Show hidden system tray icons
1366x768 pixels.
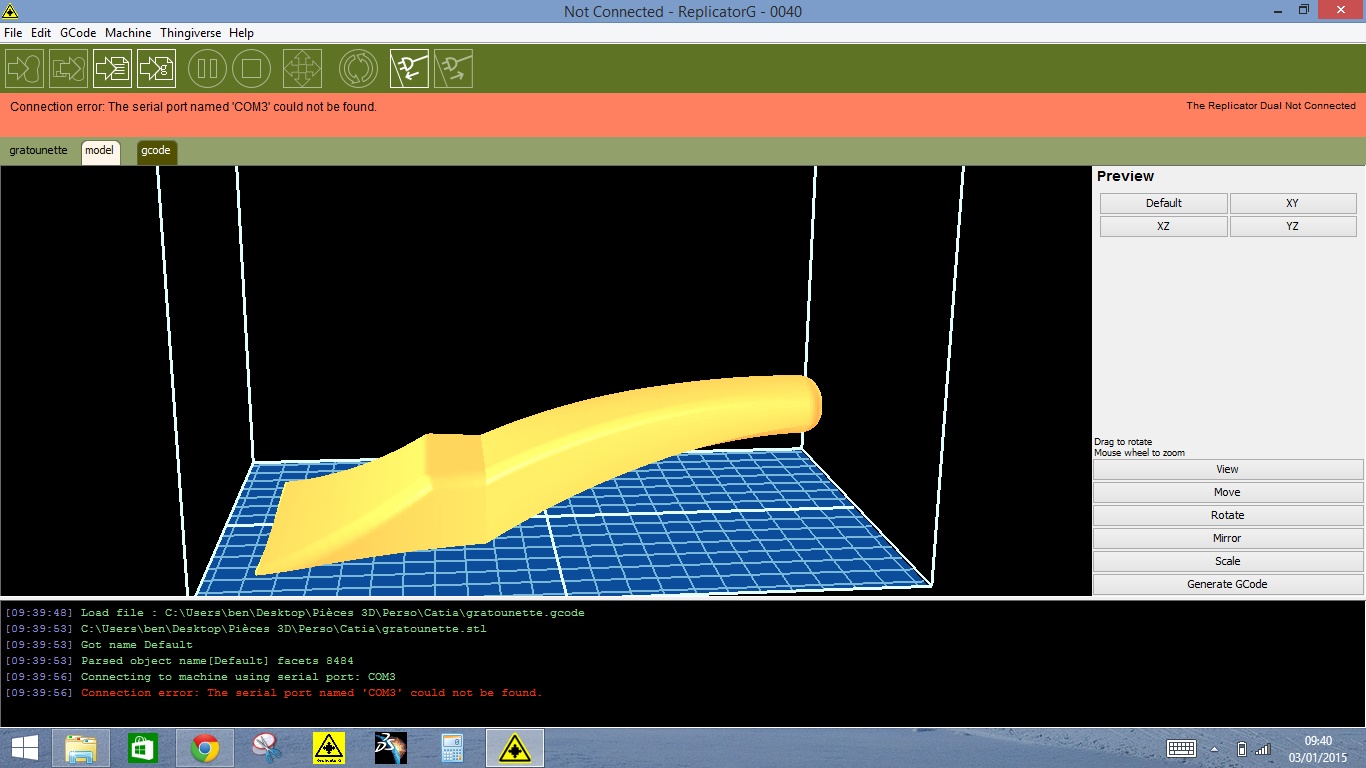point(1215,749)
